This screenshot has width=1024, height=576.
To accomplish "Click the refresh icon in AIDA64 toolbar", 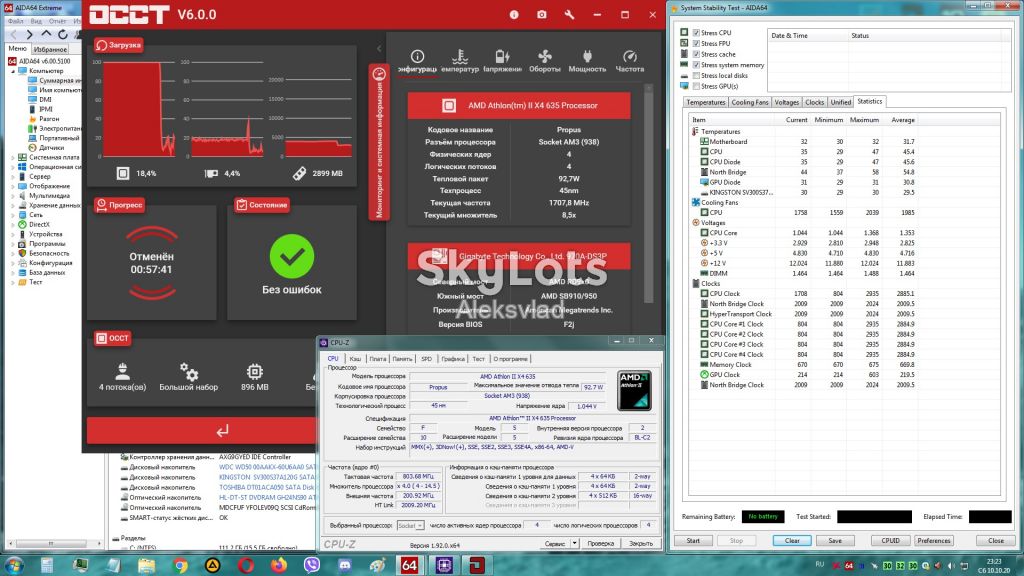I will coord(63,34).
